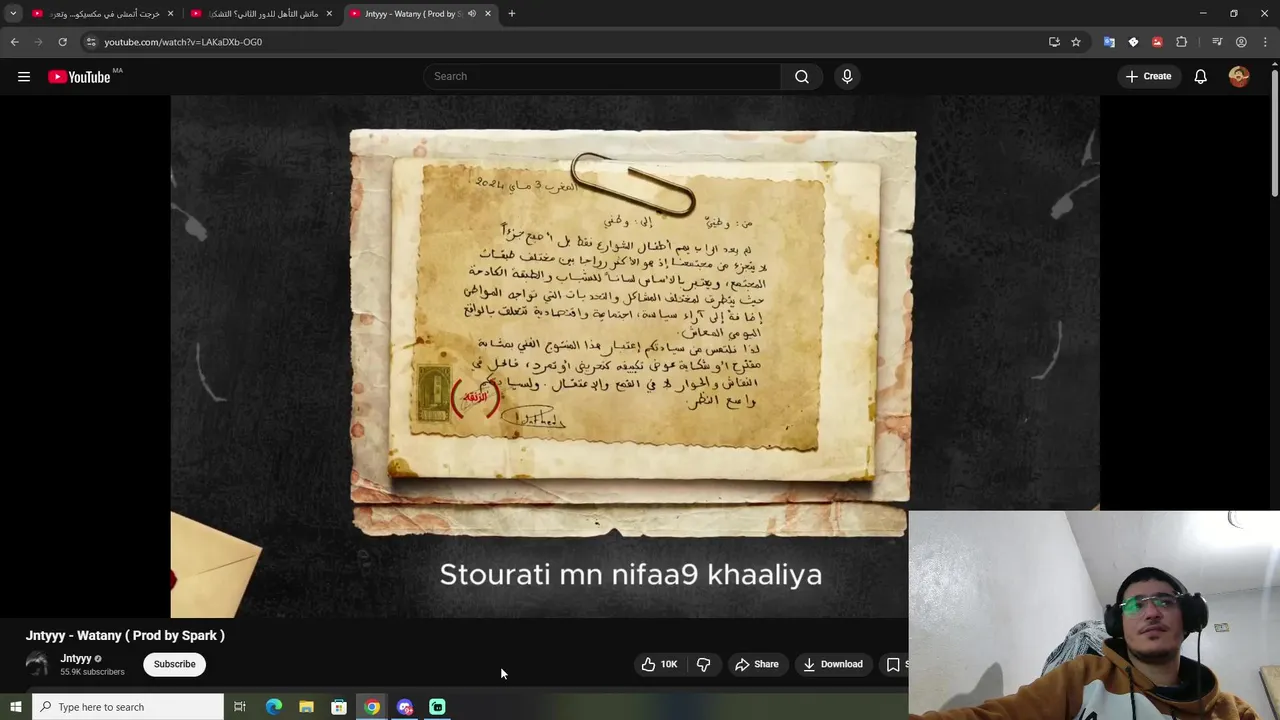Open Microsoft Store from the taskbar

click(x=339, y=707)
